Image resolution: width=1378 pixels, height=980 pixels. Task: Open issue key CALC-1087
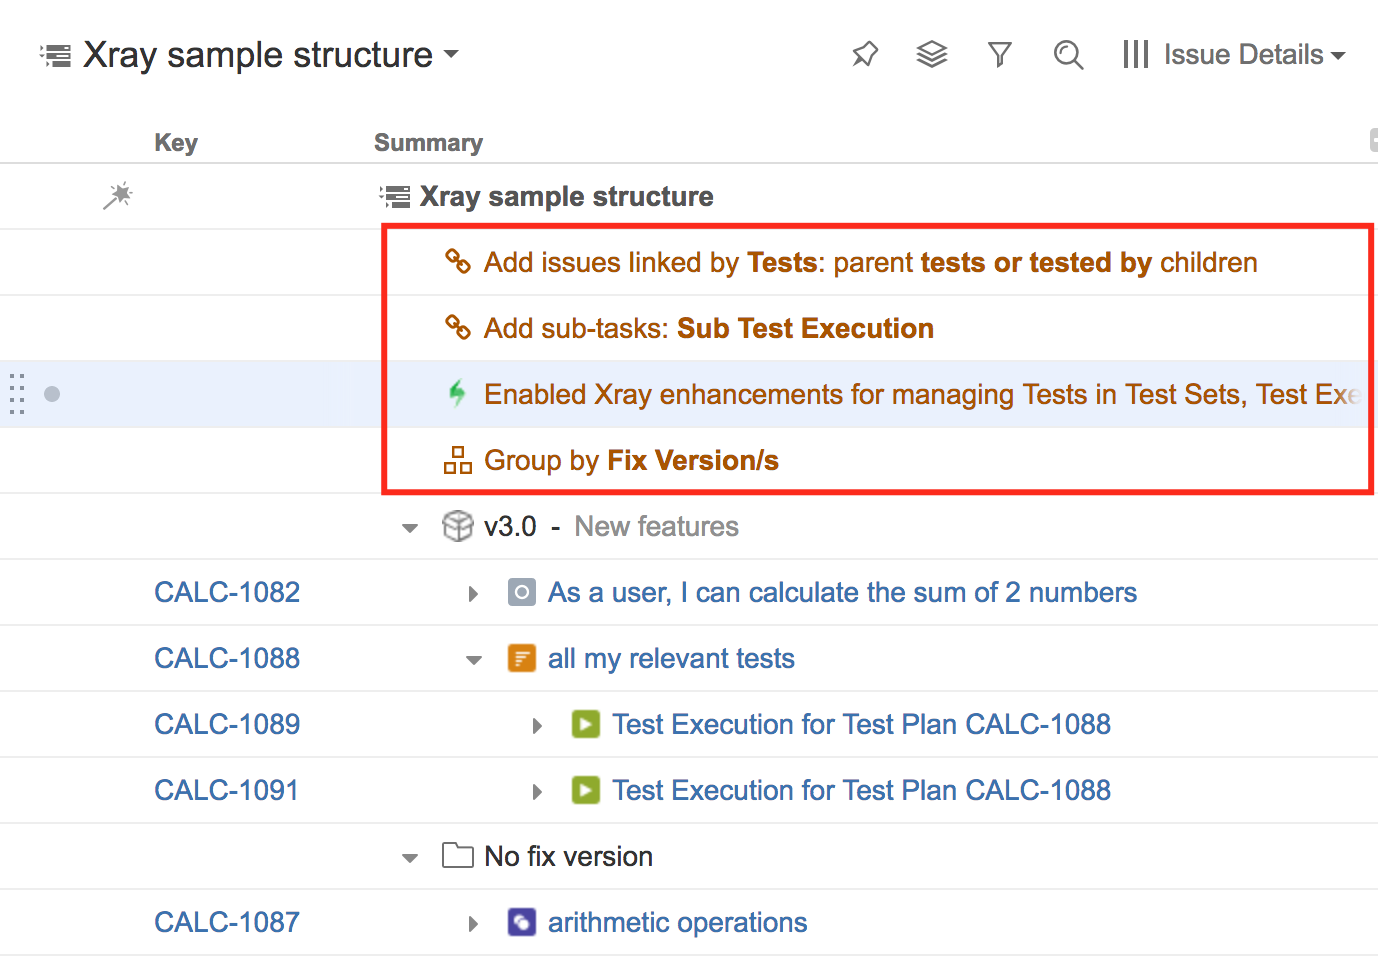coord(227,922)
